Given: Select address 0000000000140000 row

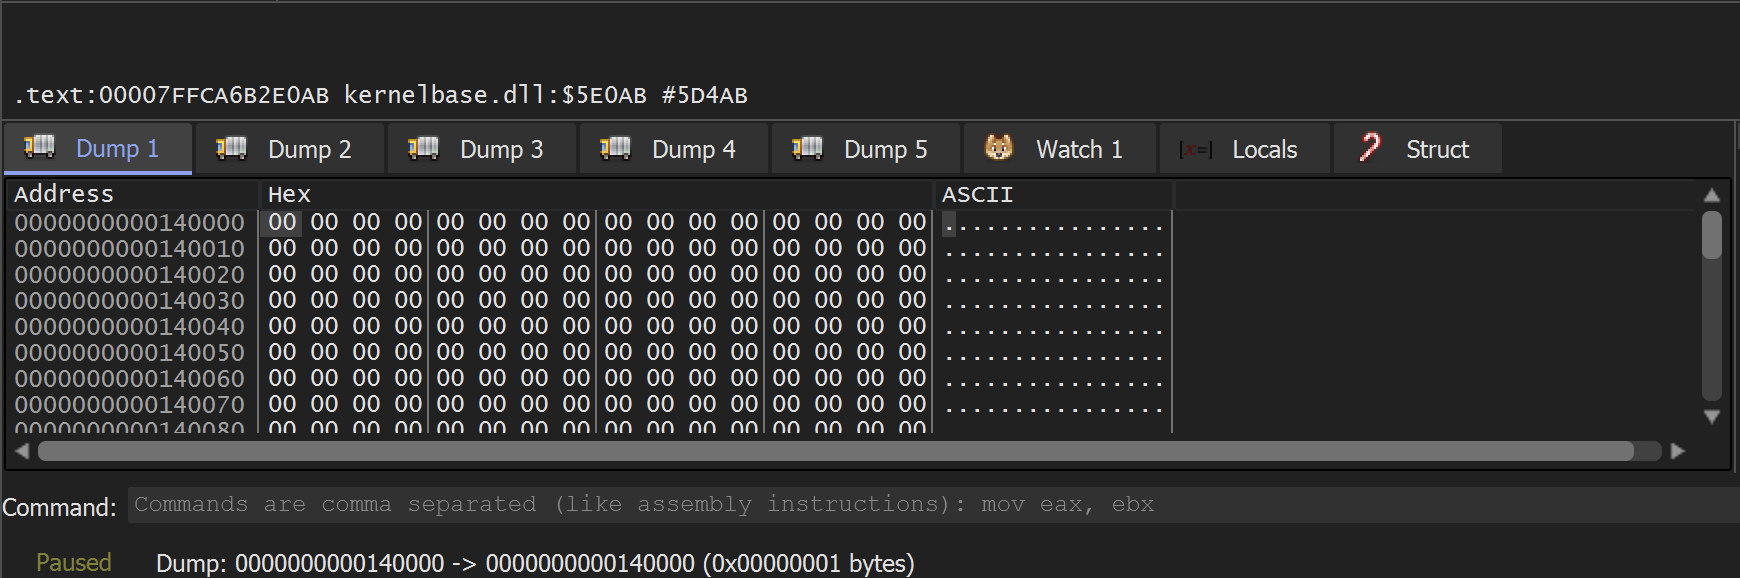Looking at the screenshot, I should pyautogui.click(x=590, y=222).
